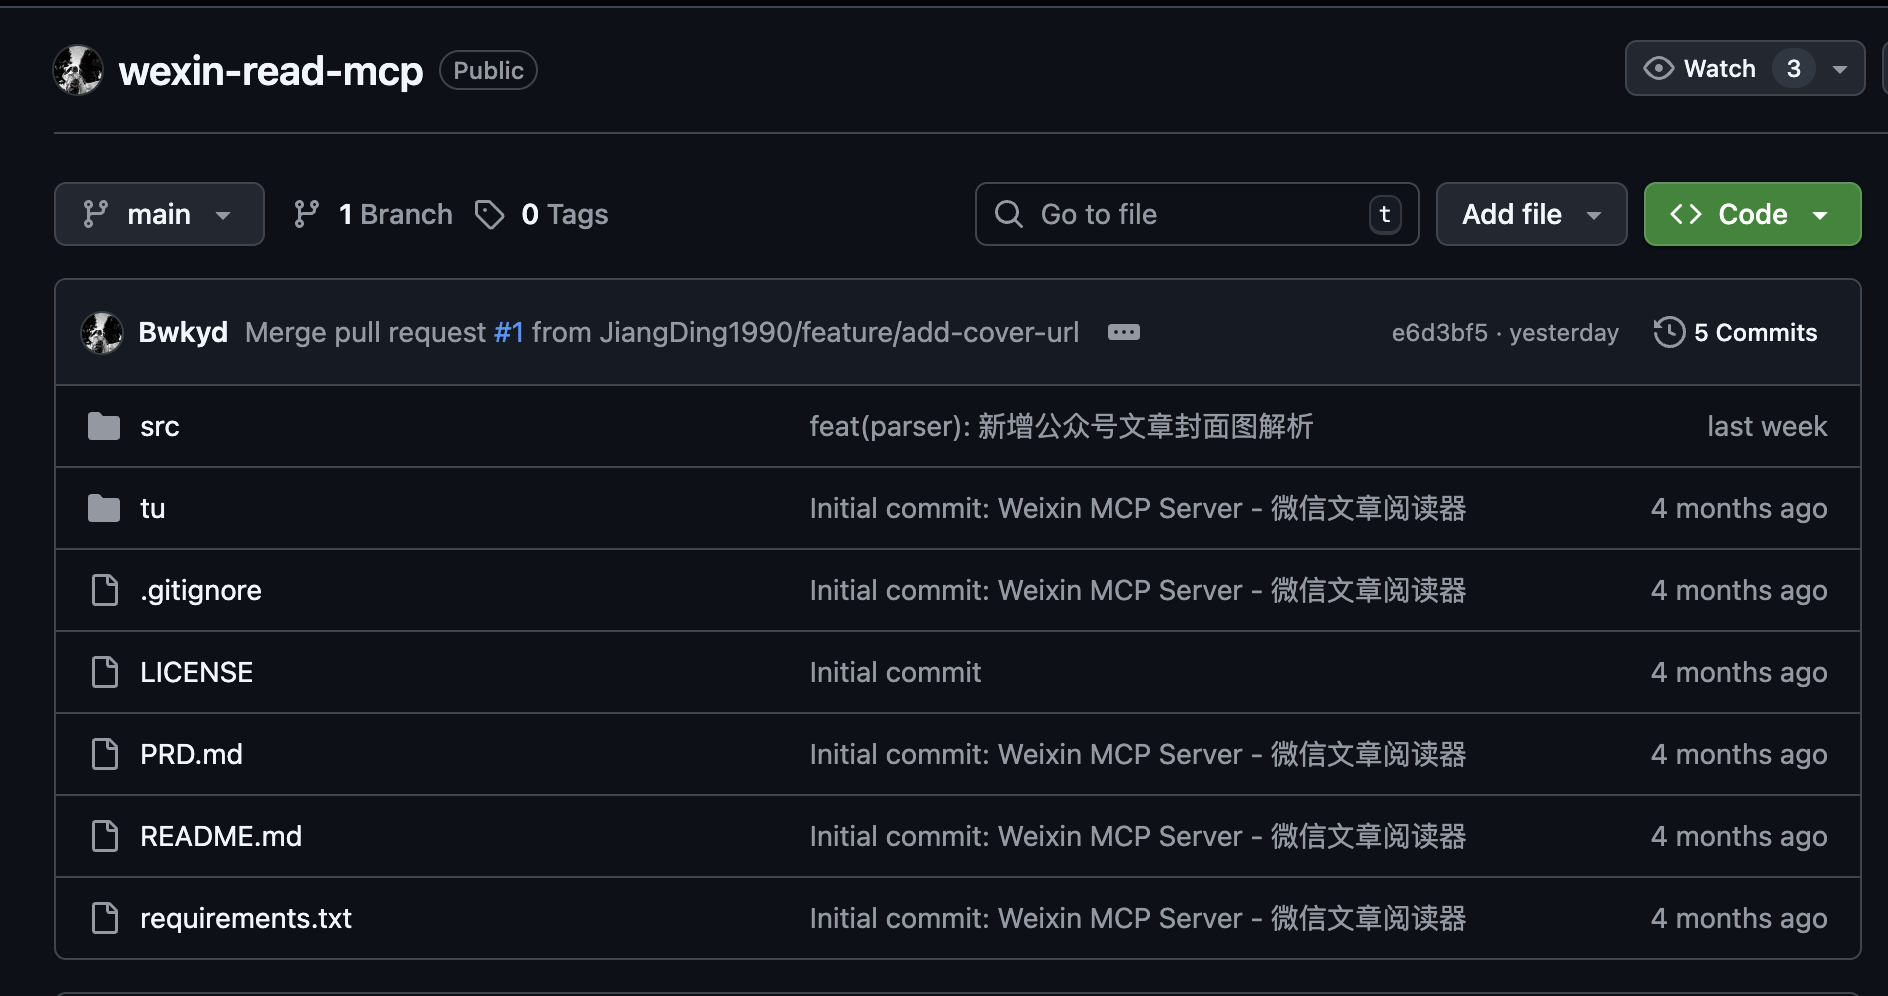
Task: Open the LICENSE file
Action: [x=197, y=673]
